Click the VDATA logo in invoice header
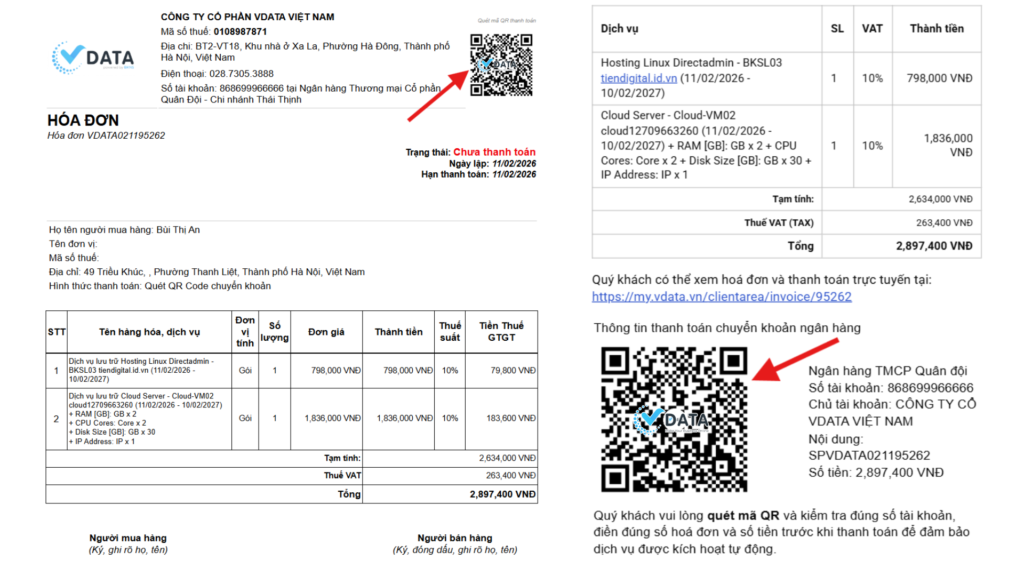The image size is (1024, 576). (93, 57)
